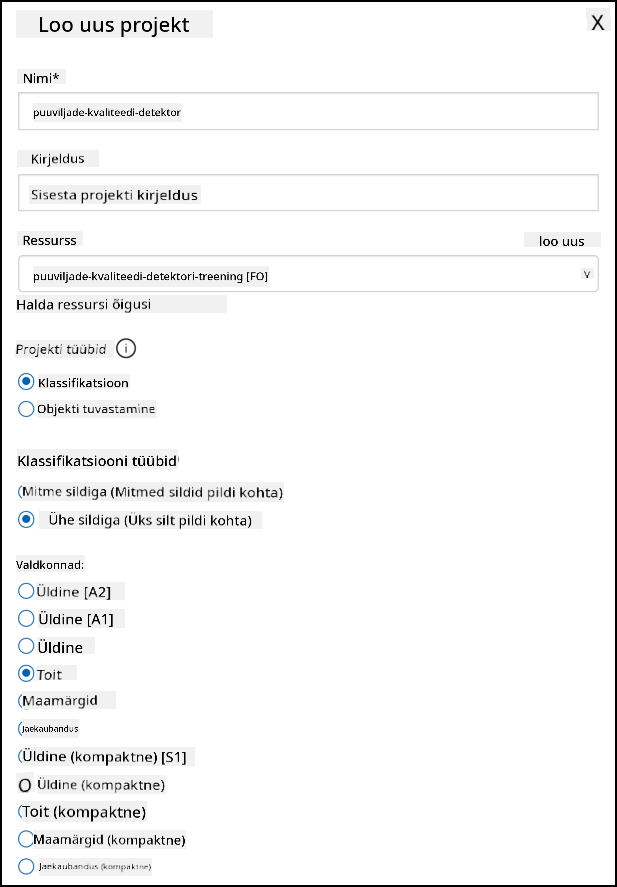Select the Üldine [A1] domain

26,619
